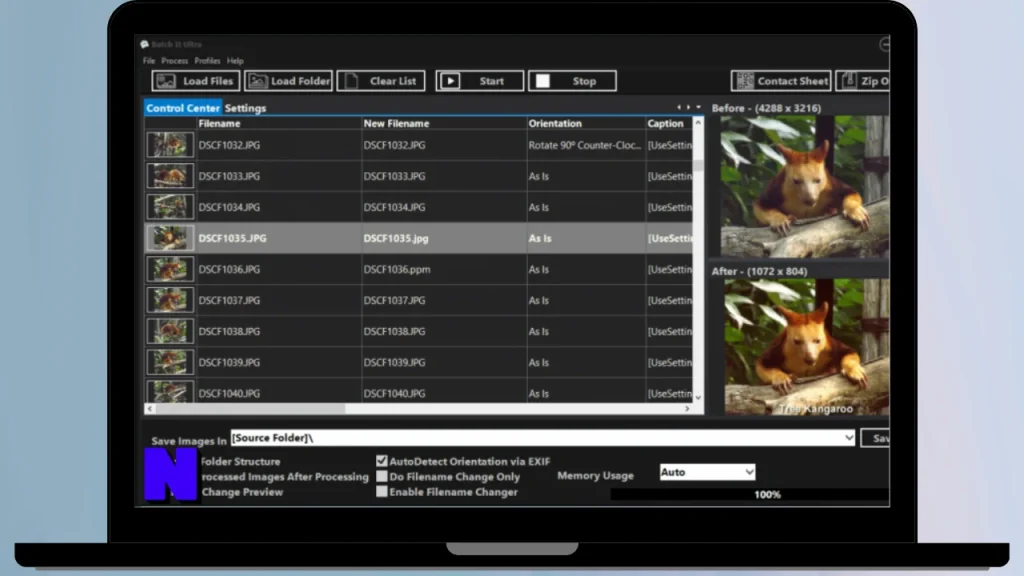Viewport: 1024px width, 576px height.
Task: Click the Before preview image
Action: click(805, 186)
